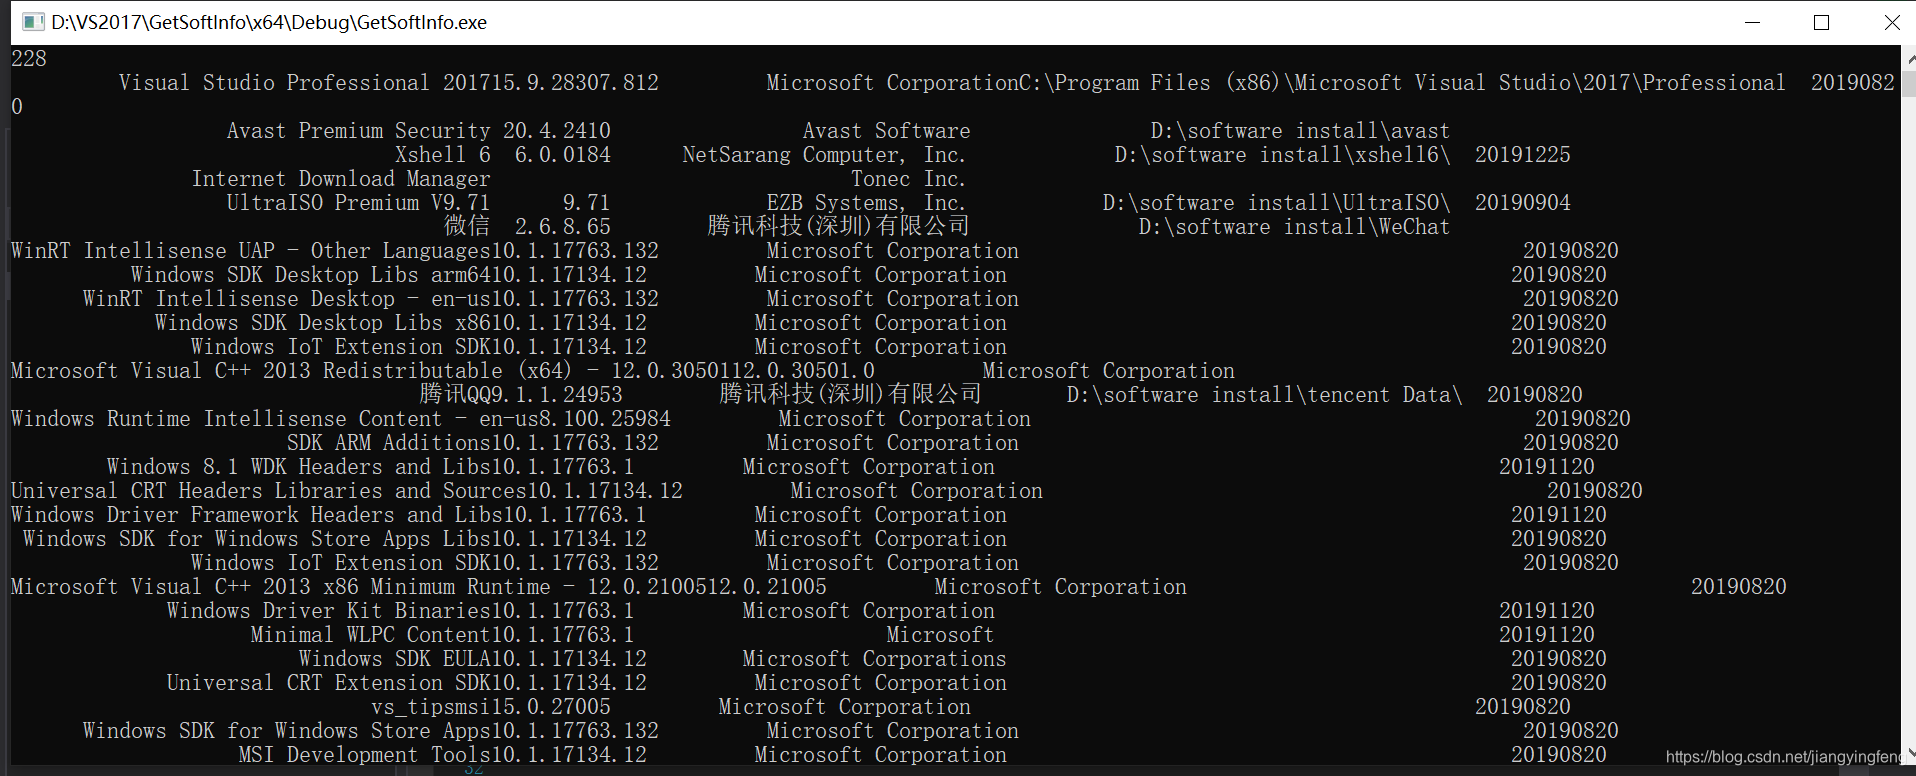The image size is (1916, 776).
Task: Click 'Windows 8.1 WDK Headers and Libs' entry
Action: tap(298, 466)
